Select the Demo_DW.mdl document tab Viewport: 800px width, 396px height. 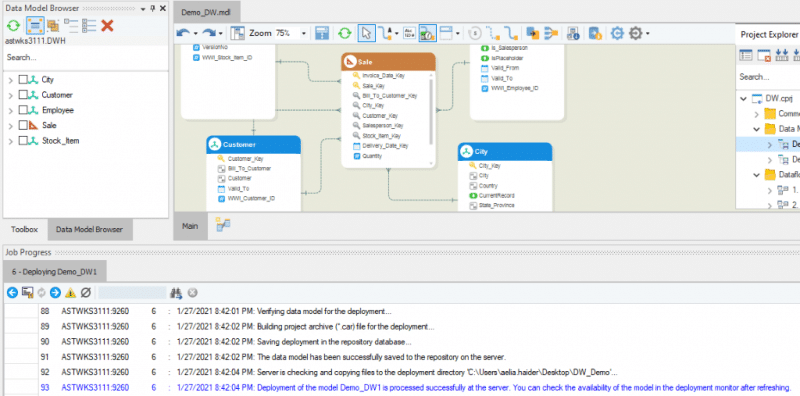click(x=206, y=12)
